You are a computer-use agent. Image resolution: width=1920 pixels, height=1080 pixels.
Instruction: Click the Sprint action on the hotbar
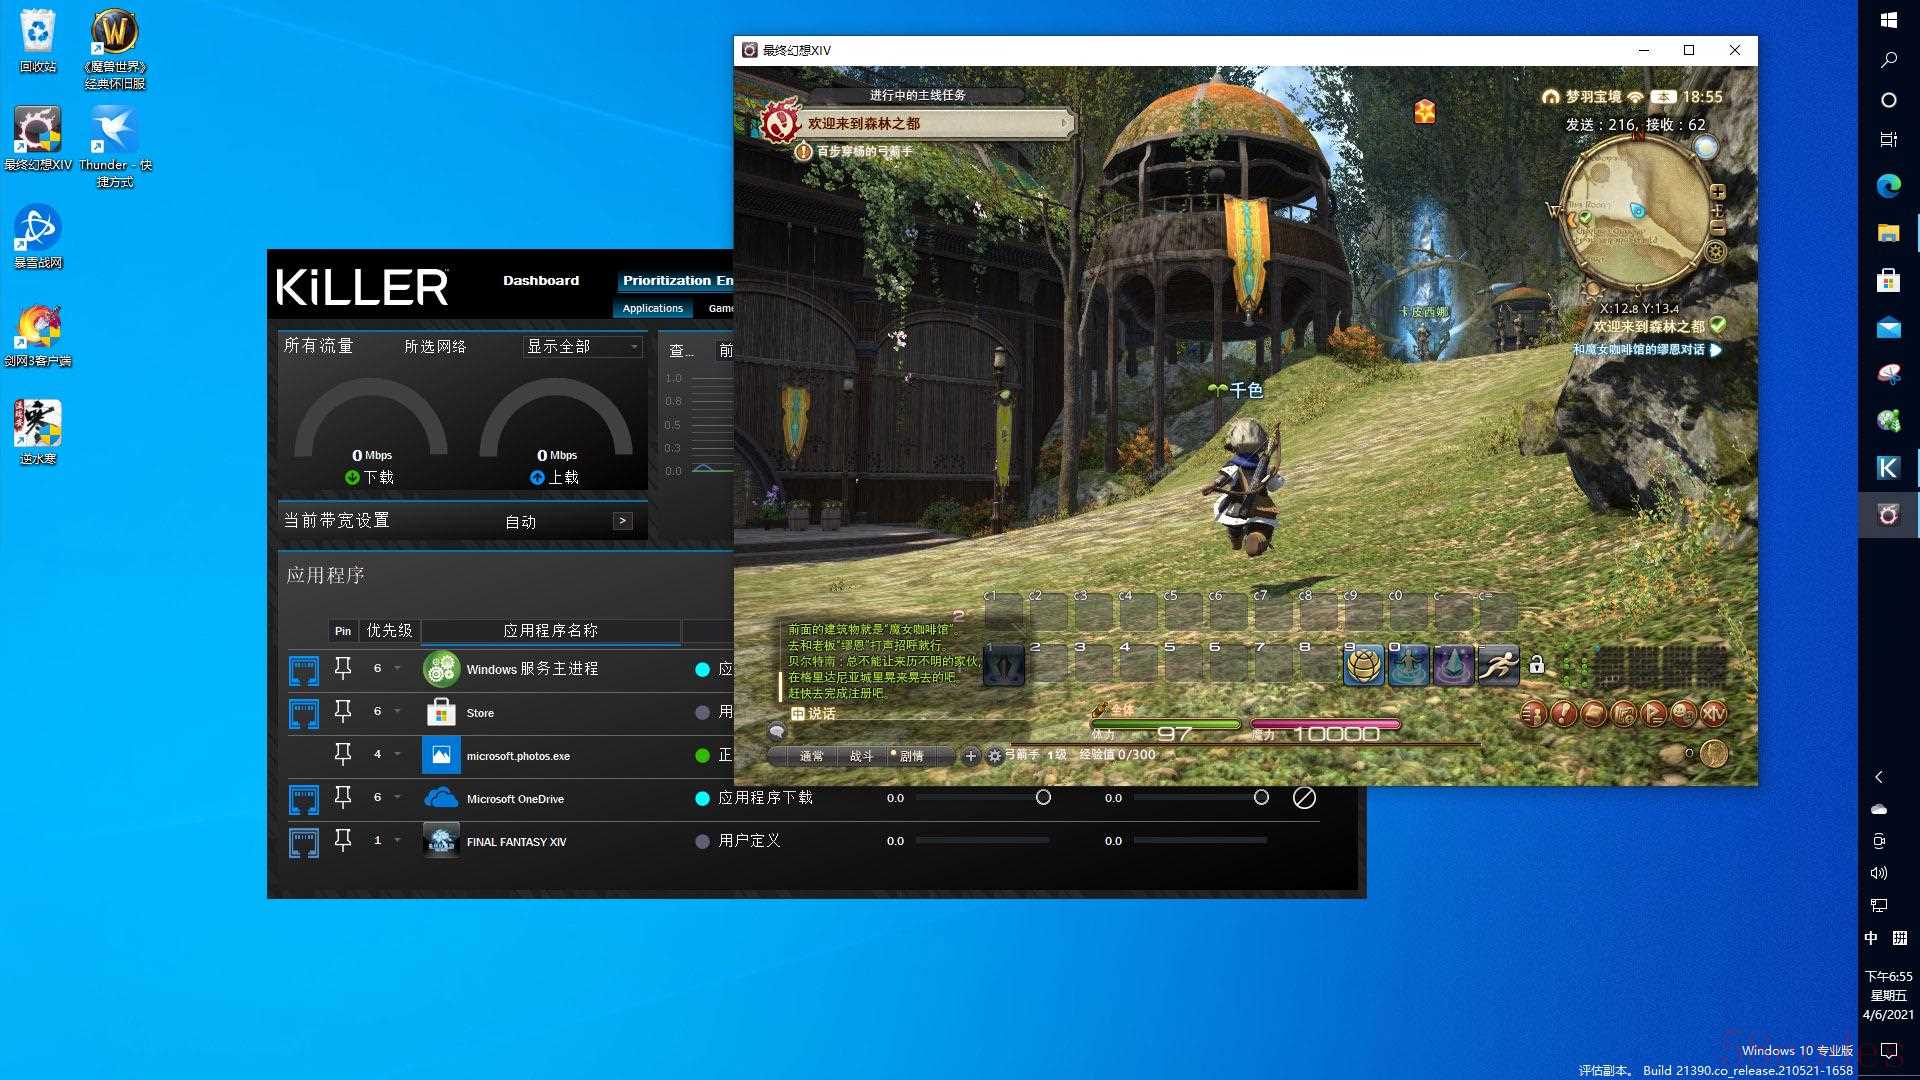click(x=1497, y=665)
